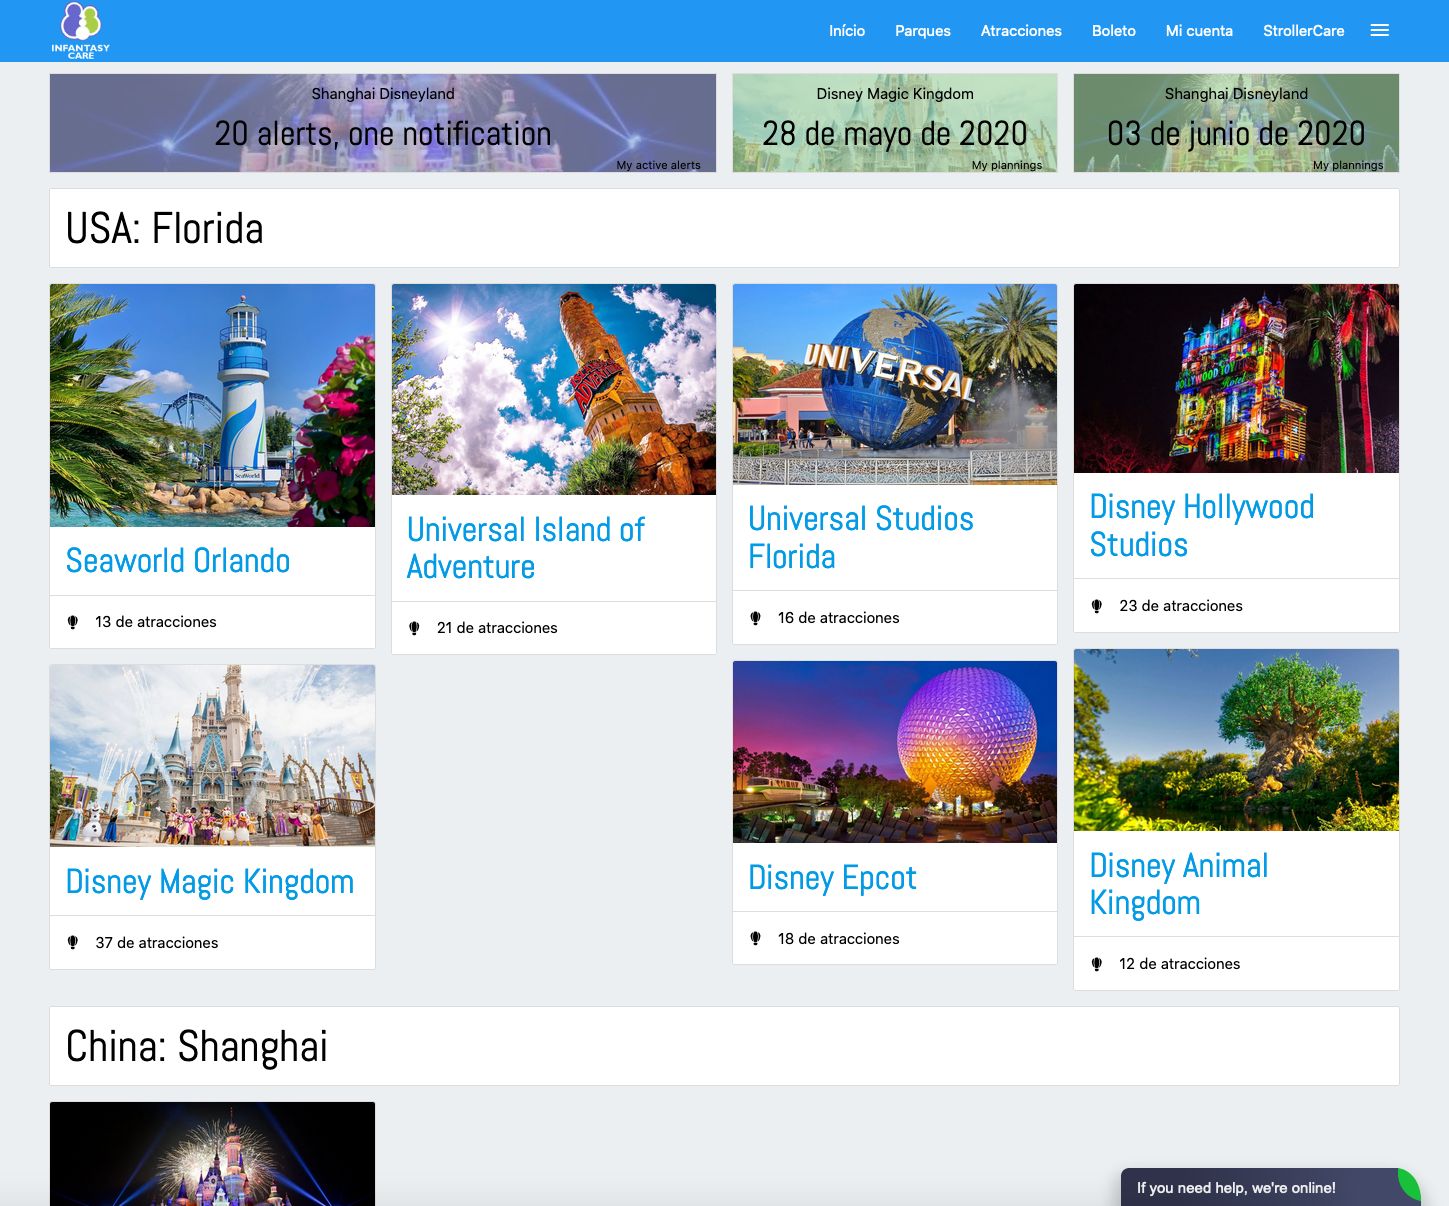Click balloon icon beside 37 de atracciones

(73, 943)
